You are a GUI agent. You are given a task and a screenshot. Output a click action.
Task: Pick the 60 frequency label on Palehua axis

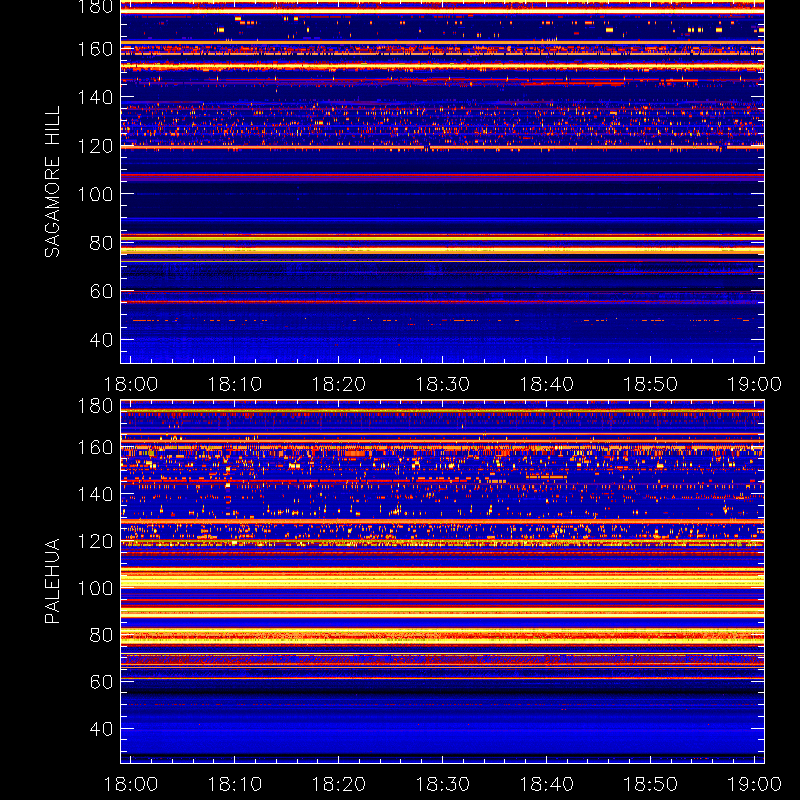[101, 682]
